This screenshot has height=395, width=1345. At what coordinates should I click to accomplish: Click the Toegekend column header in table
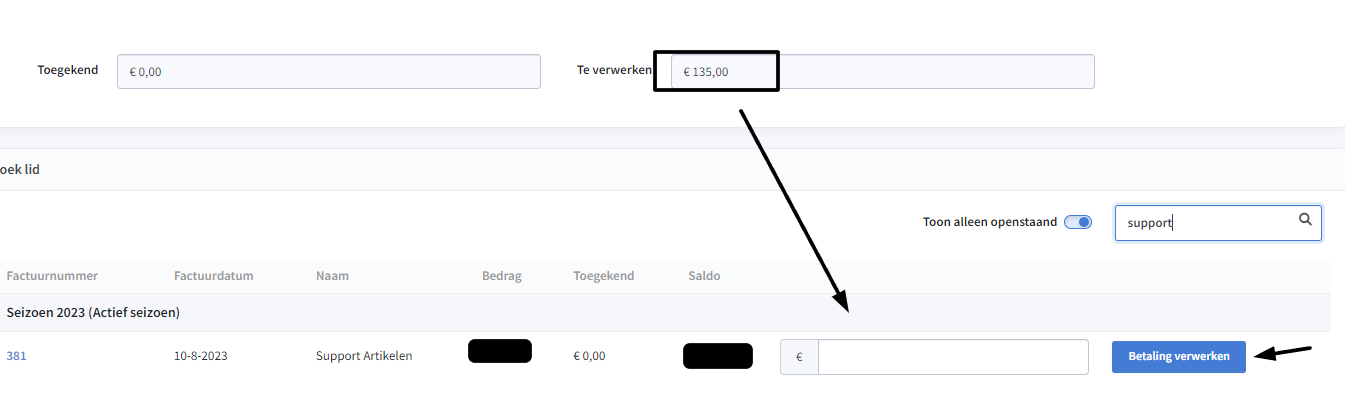(x=604, y=276)
